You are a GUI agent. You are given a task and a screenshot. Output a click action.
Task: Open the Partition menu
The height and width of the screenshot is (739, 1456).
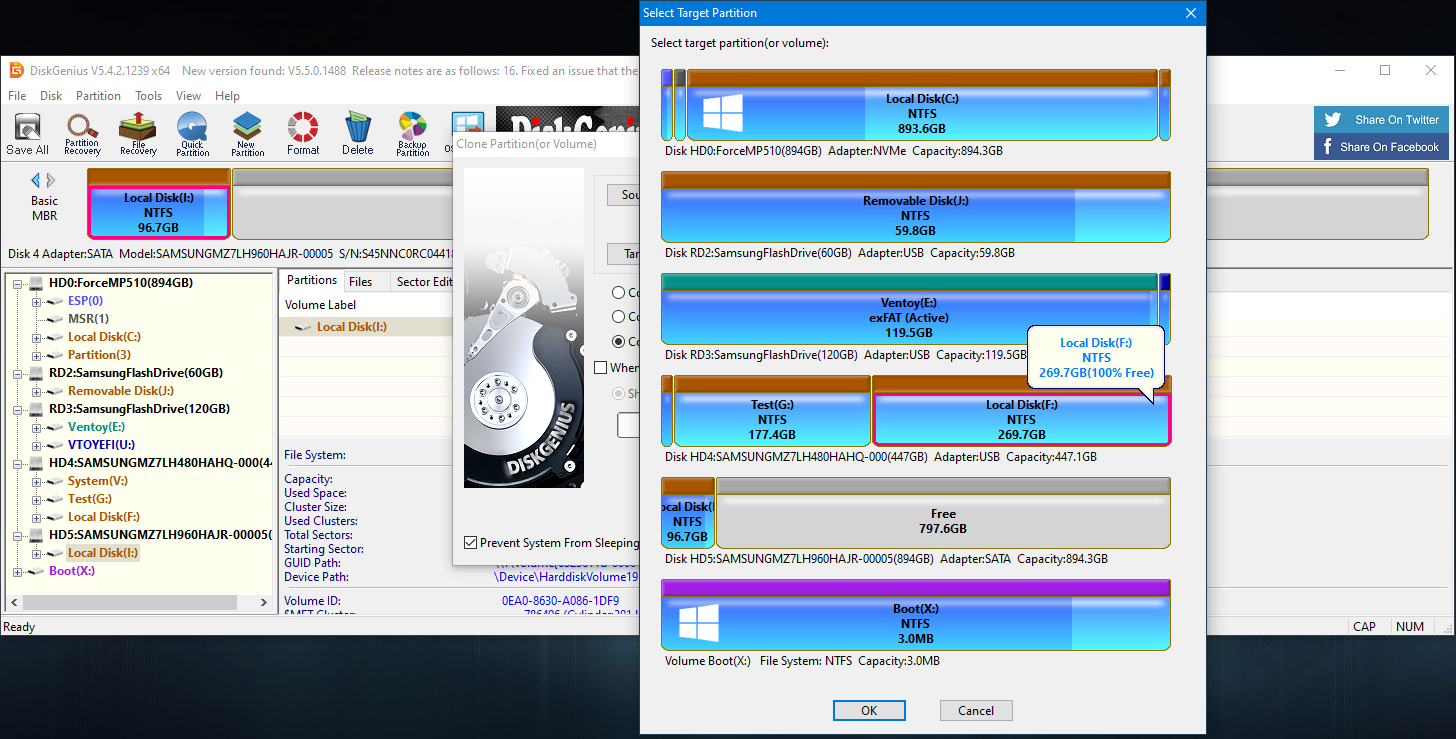[98, 96]
